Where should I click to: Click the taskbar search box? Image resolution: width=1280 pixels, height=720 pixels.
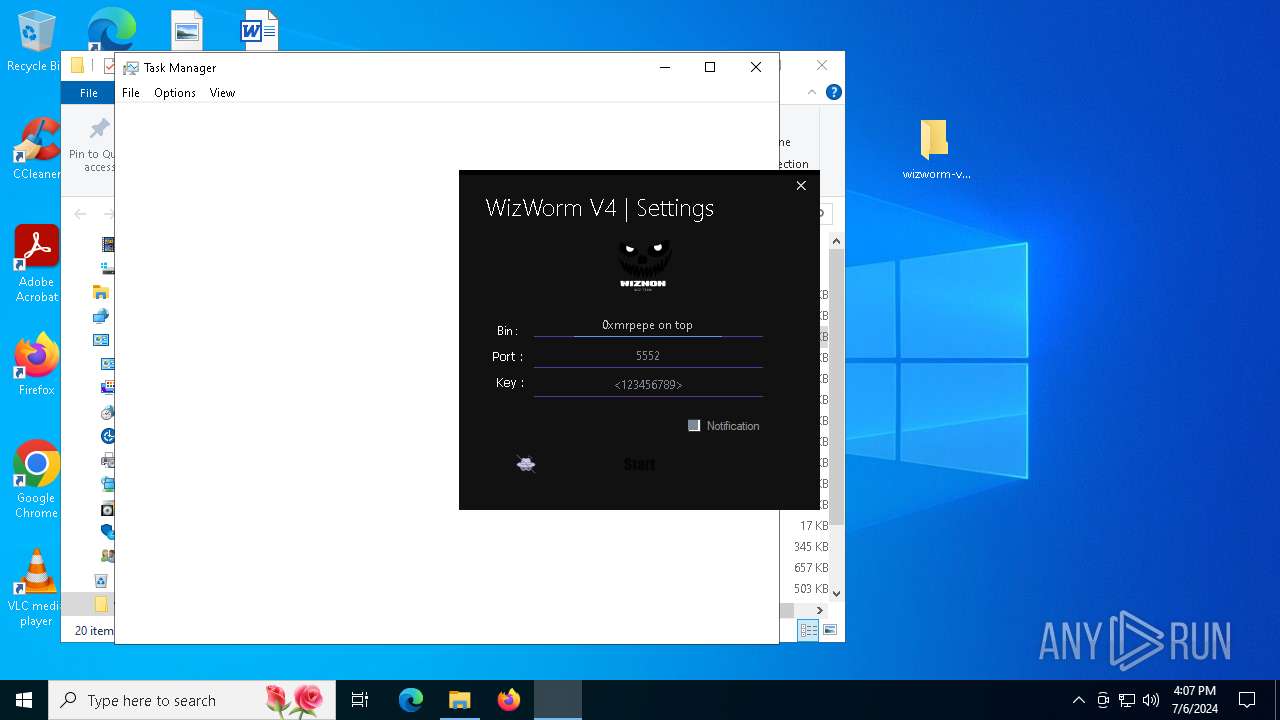point(190,700)
